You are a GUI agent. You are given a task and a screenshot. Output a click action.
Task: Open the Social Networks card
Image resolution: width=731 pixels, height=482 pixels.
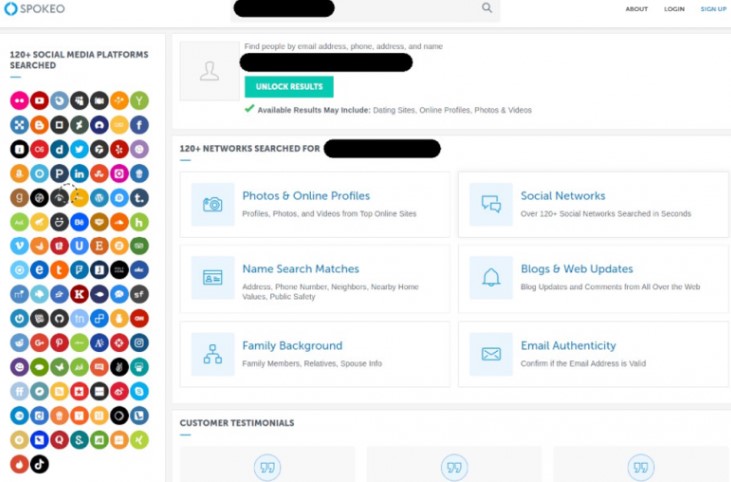point(593,205)
